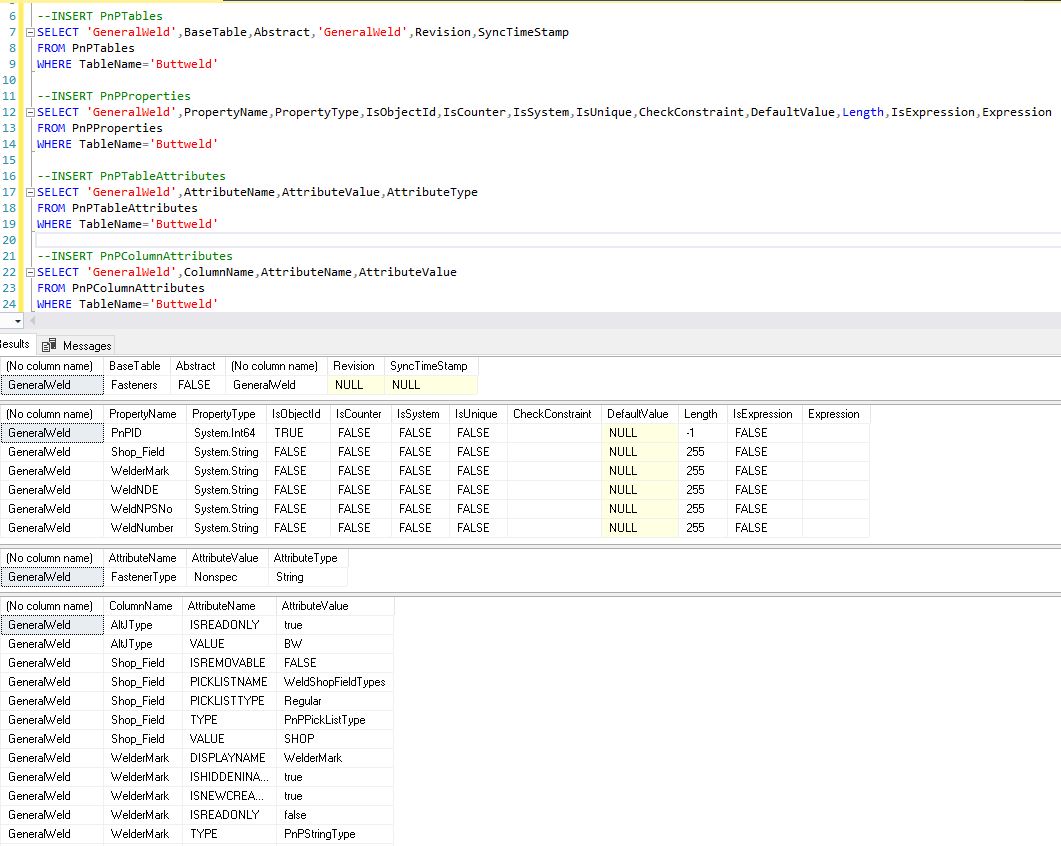Collapse the PnPTables SELECT block
The width and height of the screenshot is (1061, 846).
coord(30,32)
